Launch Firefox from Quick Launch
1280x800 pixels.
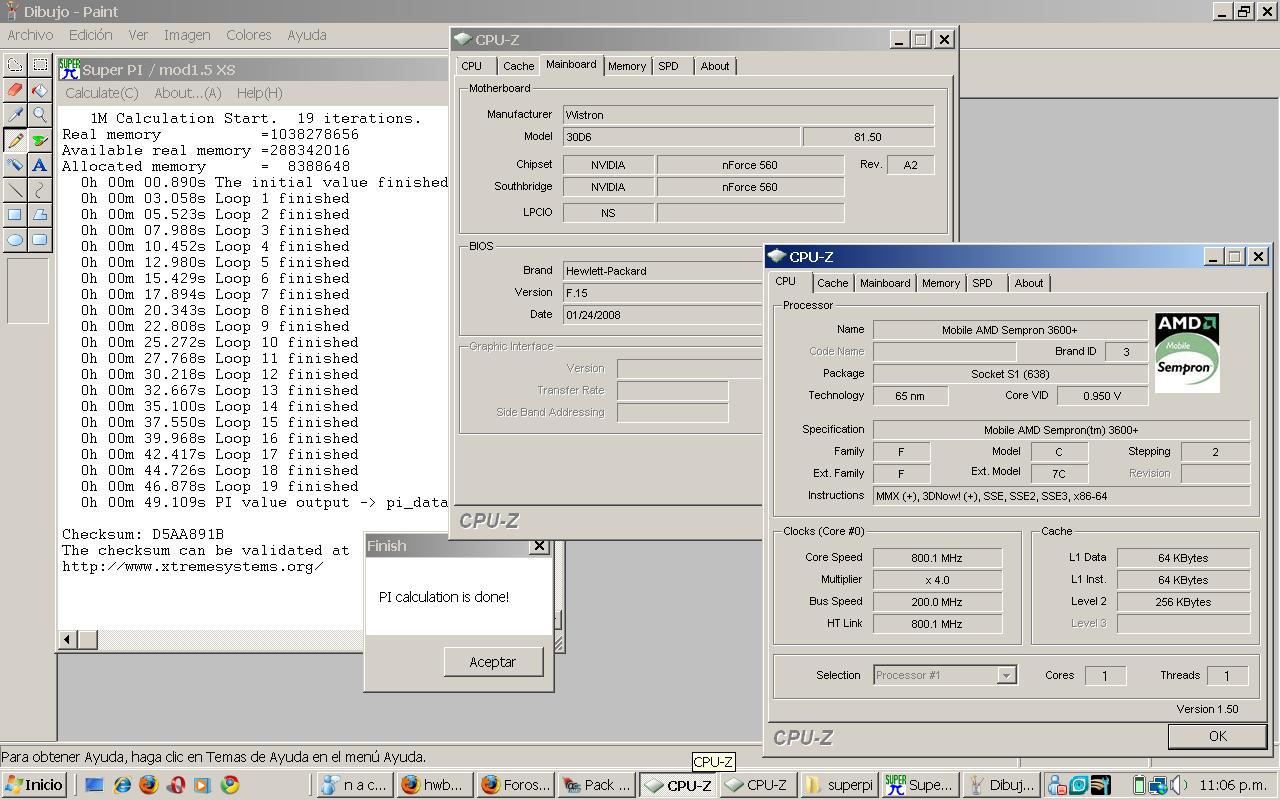(x=149, y=785)
